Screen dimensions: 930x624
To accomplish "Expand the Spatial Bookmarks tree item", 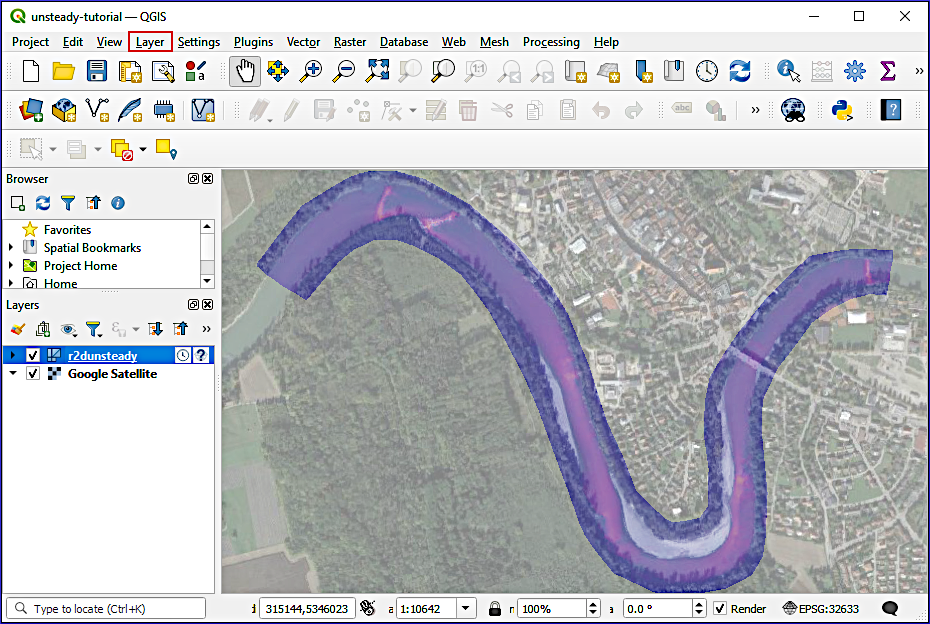I will click(9, 247).
